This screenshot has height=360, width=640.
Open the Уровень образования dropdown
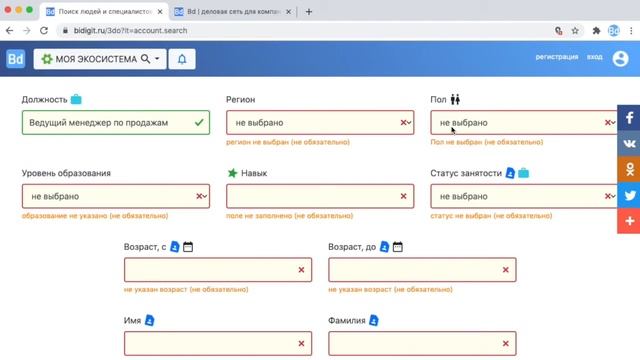click(x=116, y=196)
